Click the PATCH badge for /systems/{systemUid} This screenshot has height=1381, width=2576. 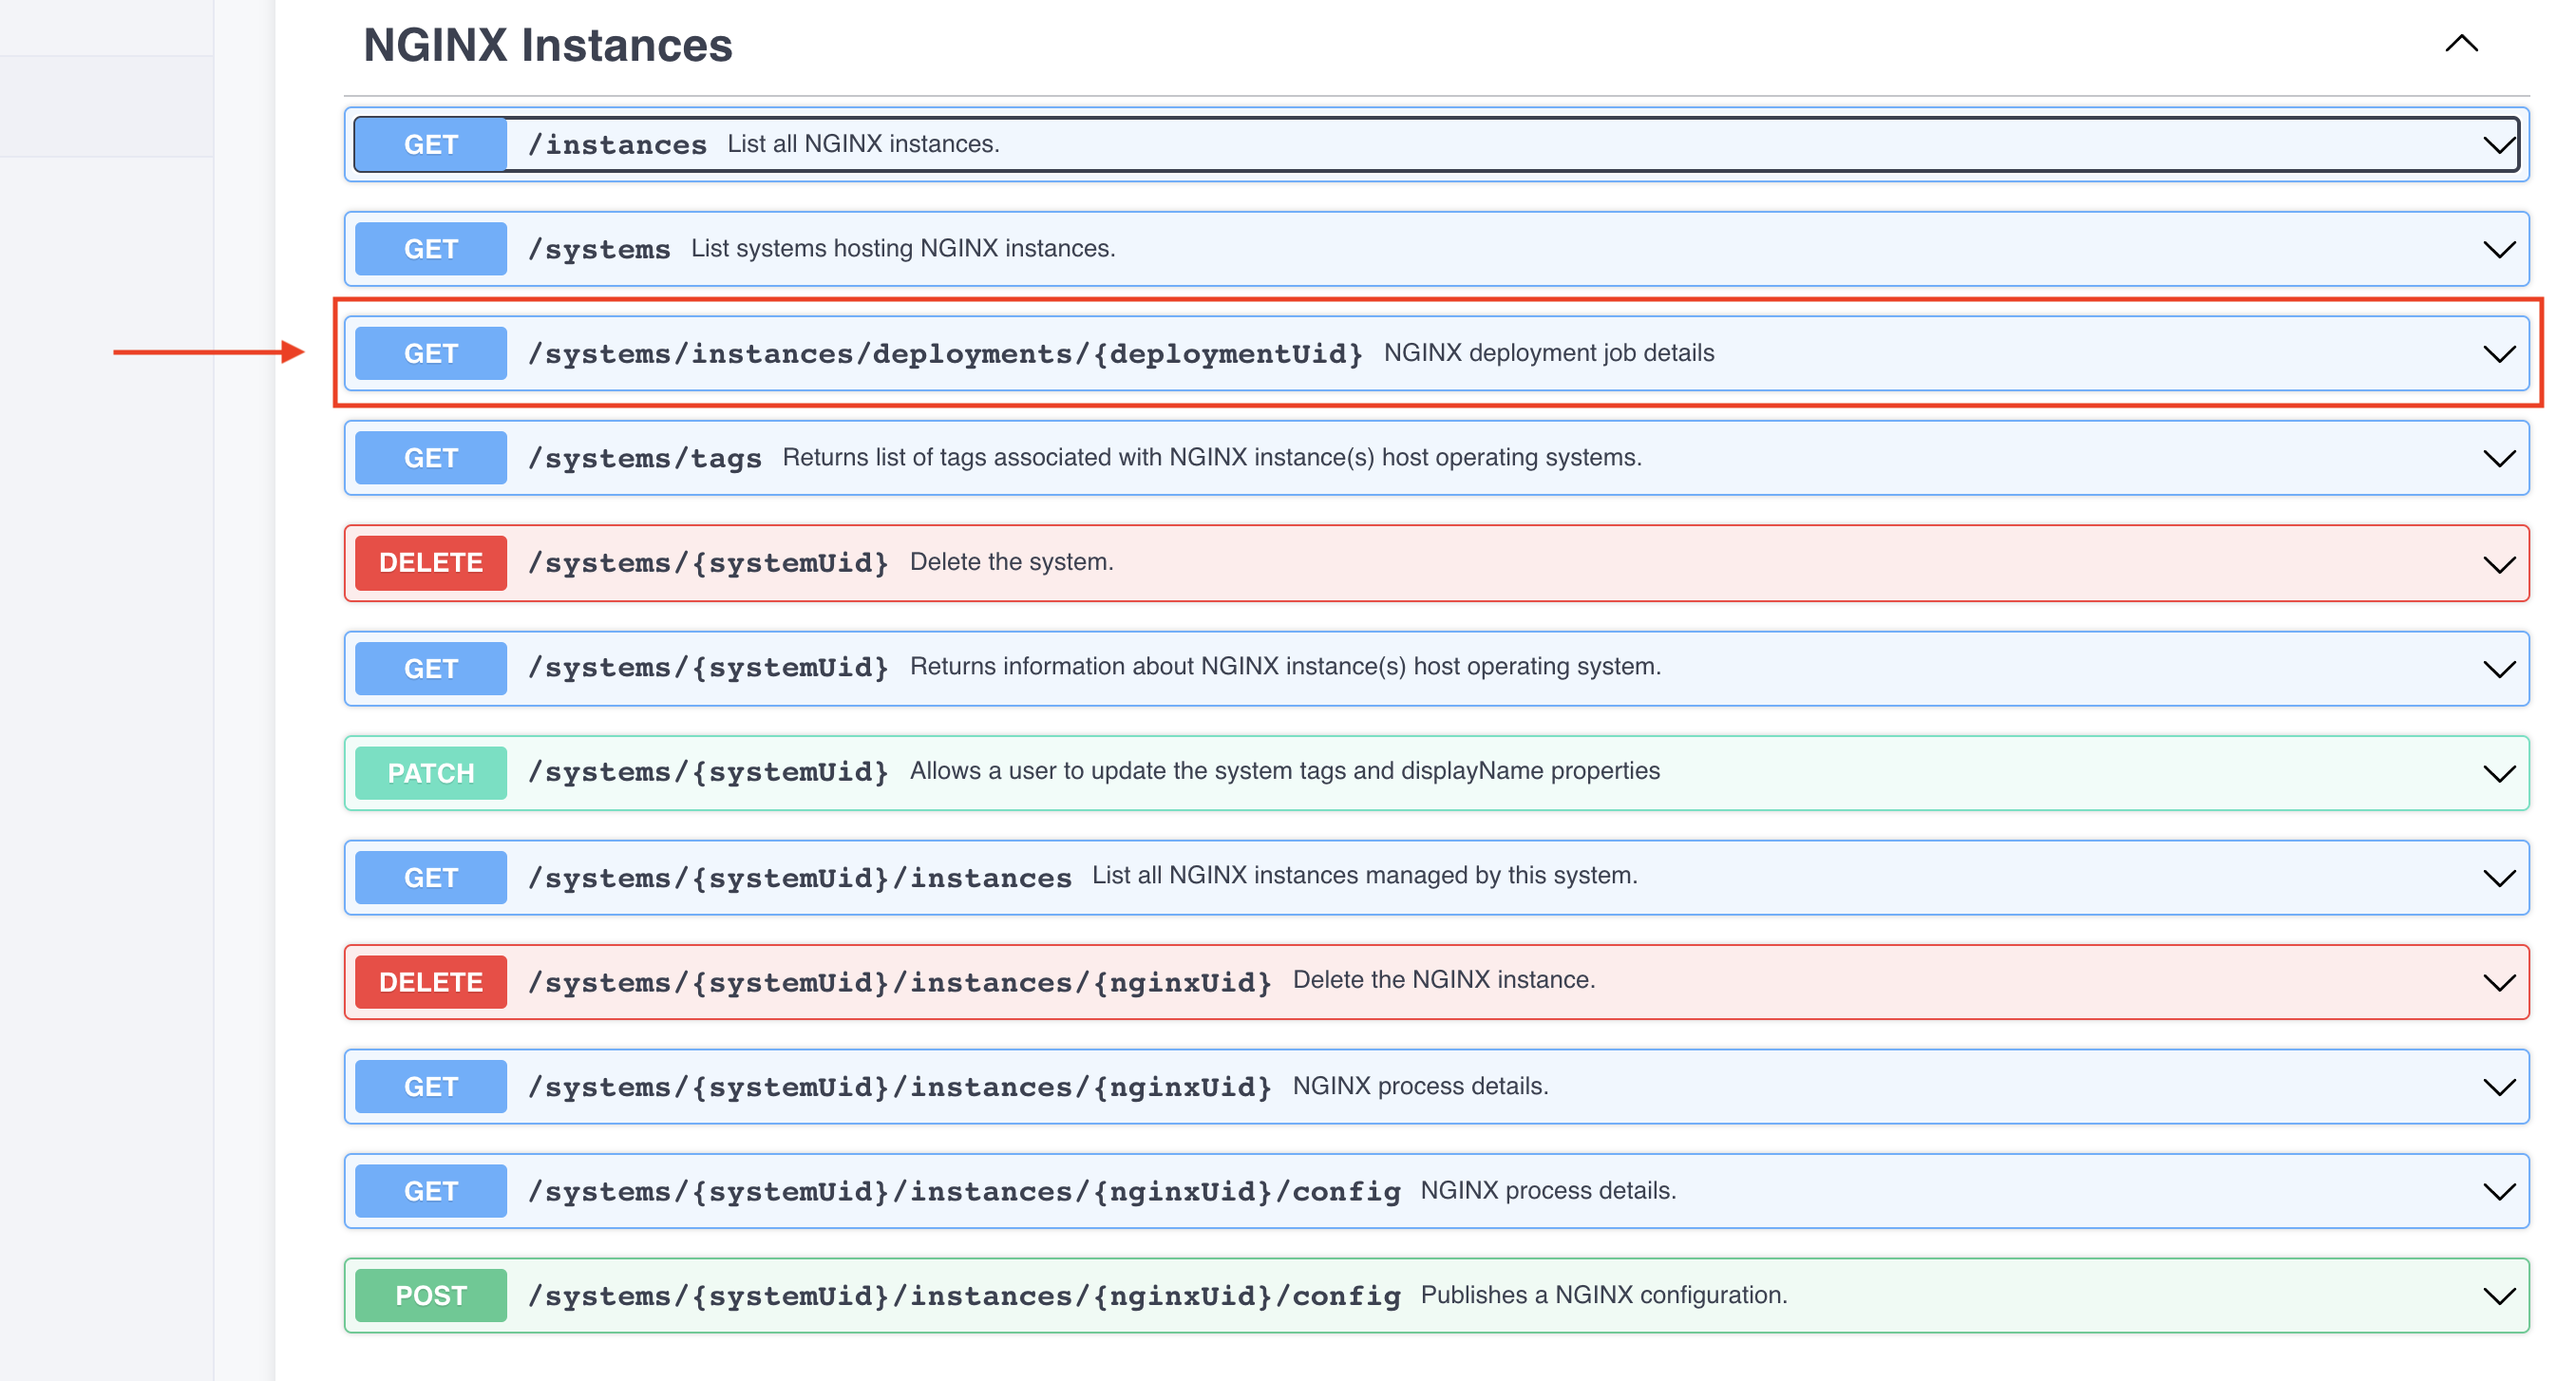click(x=431, y=773)
